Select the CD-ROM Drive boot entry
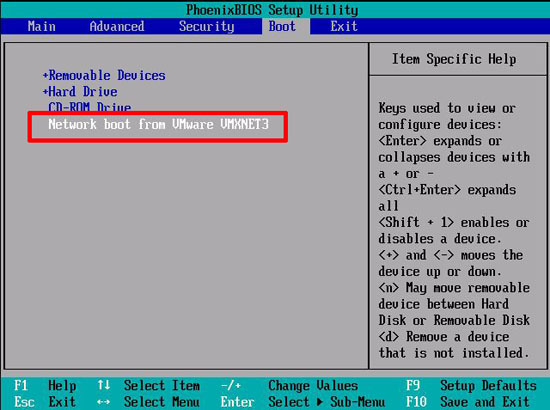Image resolution: width=550 pixels, height=410 pixels. pos(90,107)
